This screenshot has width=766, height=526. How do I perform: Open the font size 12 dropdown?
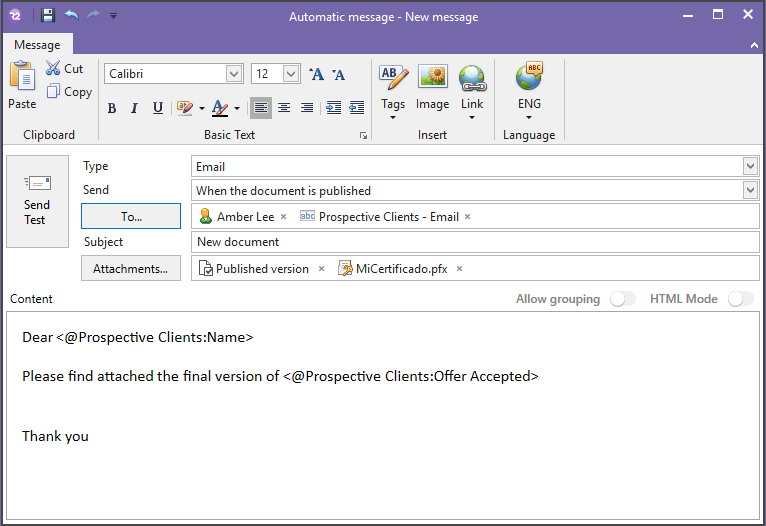point(291,74)
